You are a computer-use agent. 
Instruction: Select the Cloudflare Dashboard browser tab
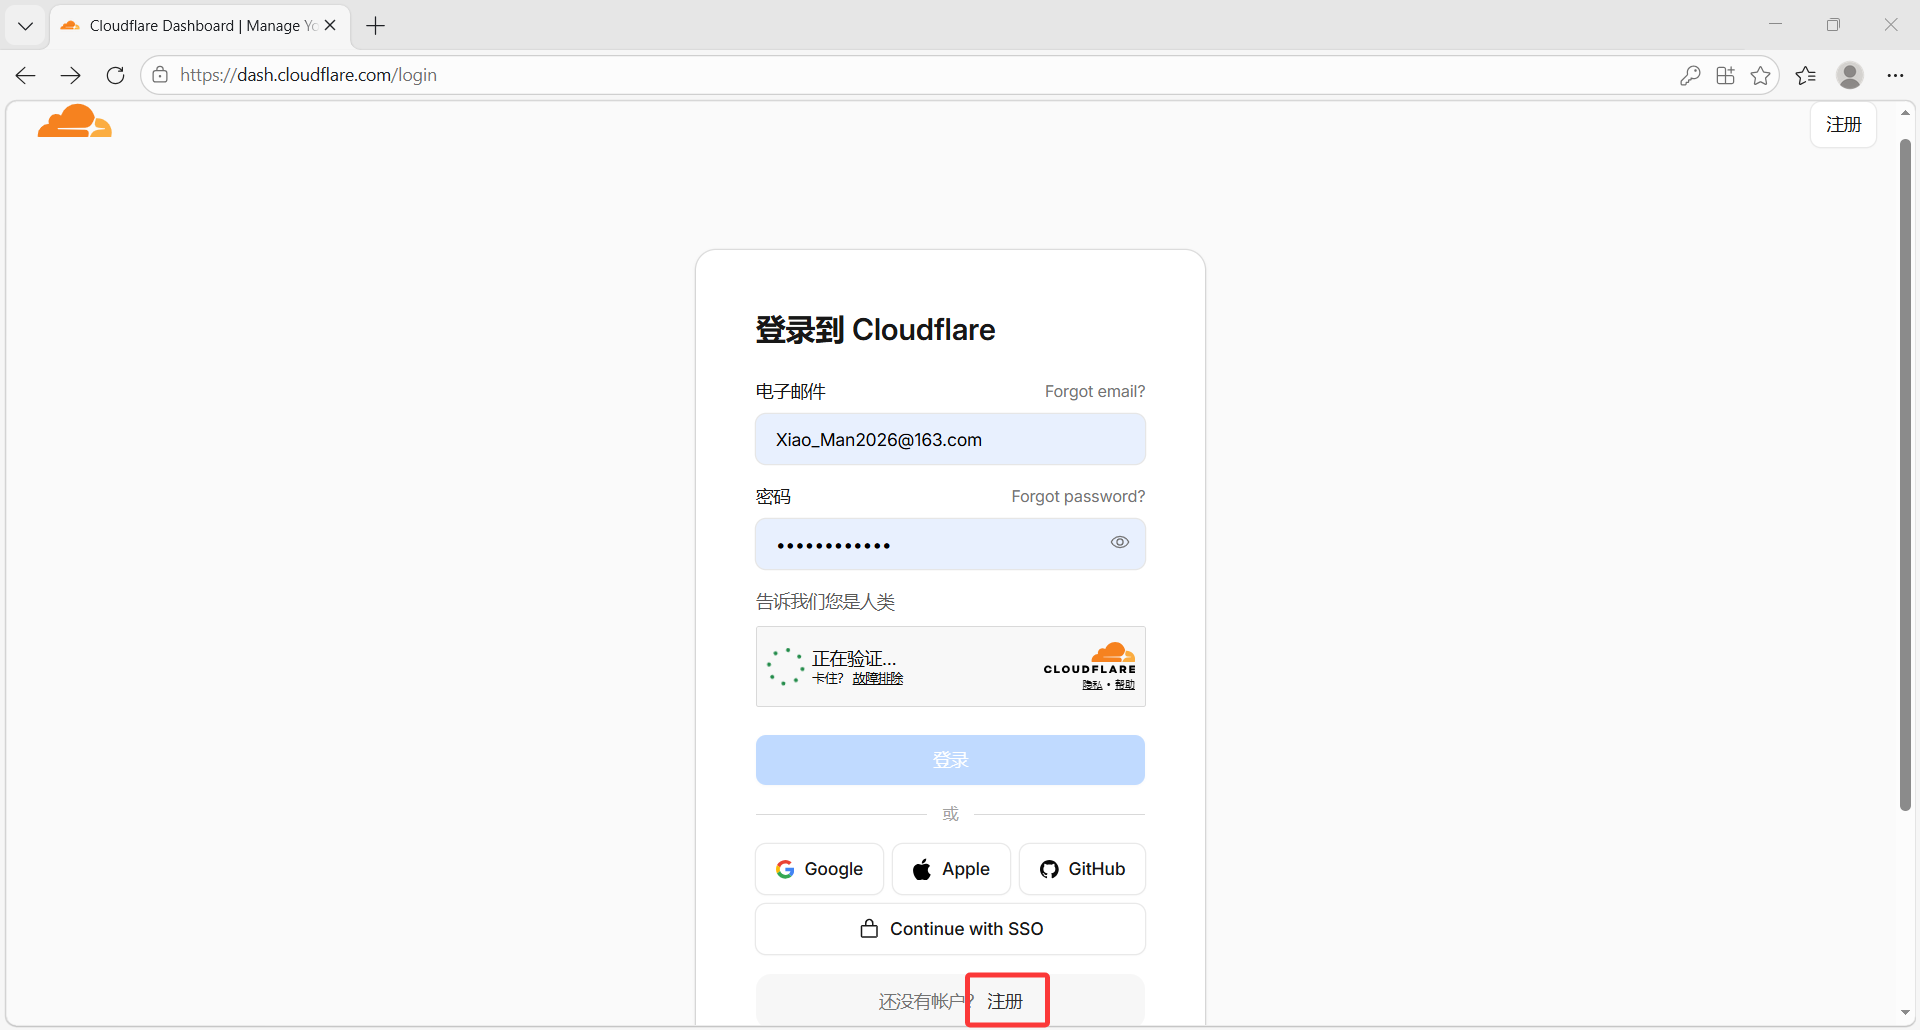[x=190, y=25]
